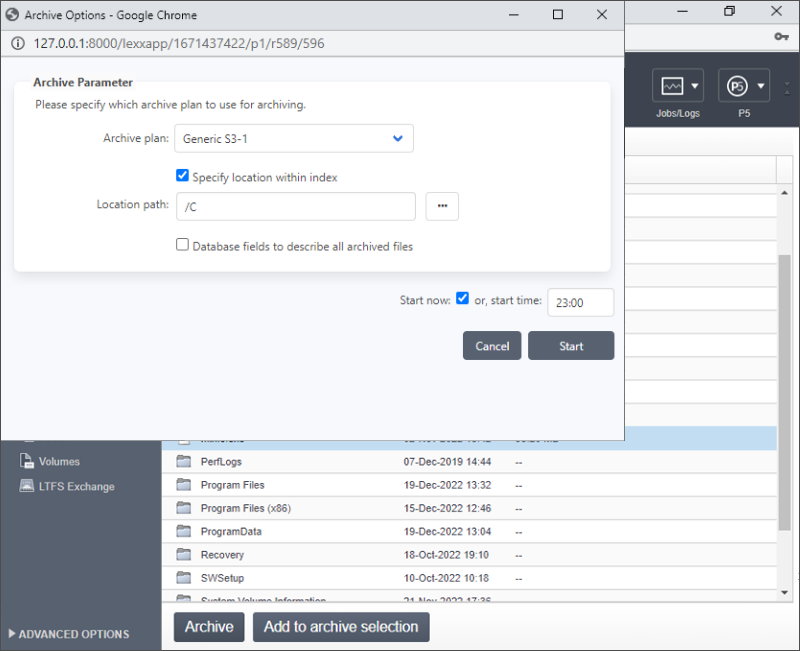
Task: Click the site information icon in address bar
Action: click(18, 43)
